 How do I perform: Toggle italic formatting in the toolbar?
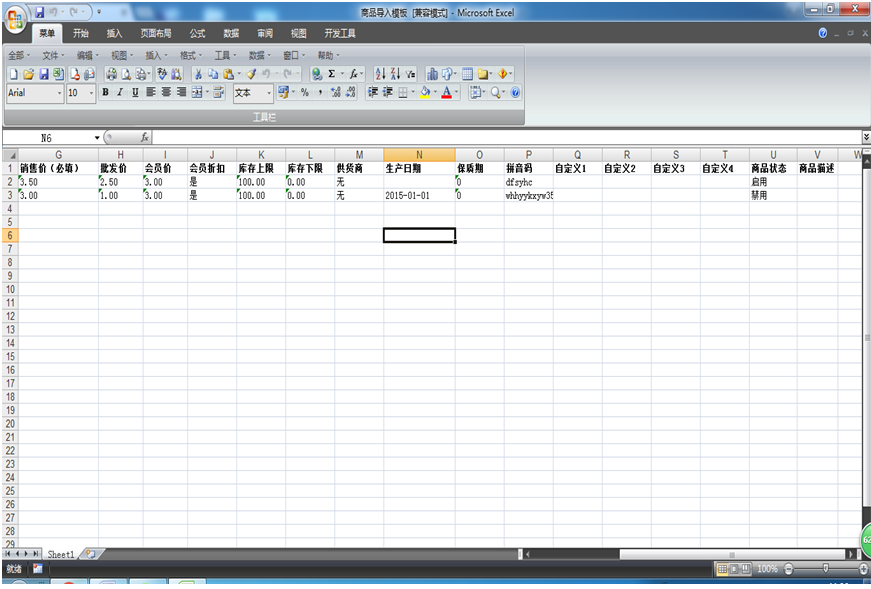tap(120, 92)
